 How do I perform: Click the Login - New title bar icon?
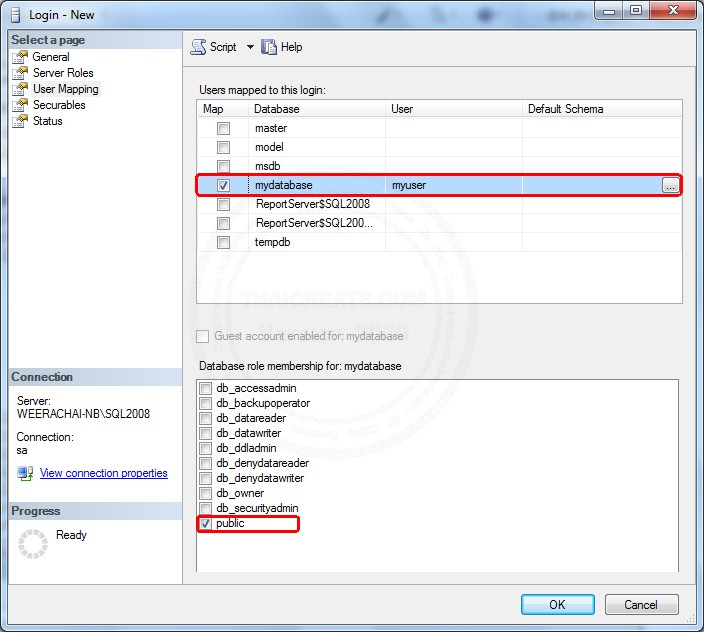click(15, 15)
